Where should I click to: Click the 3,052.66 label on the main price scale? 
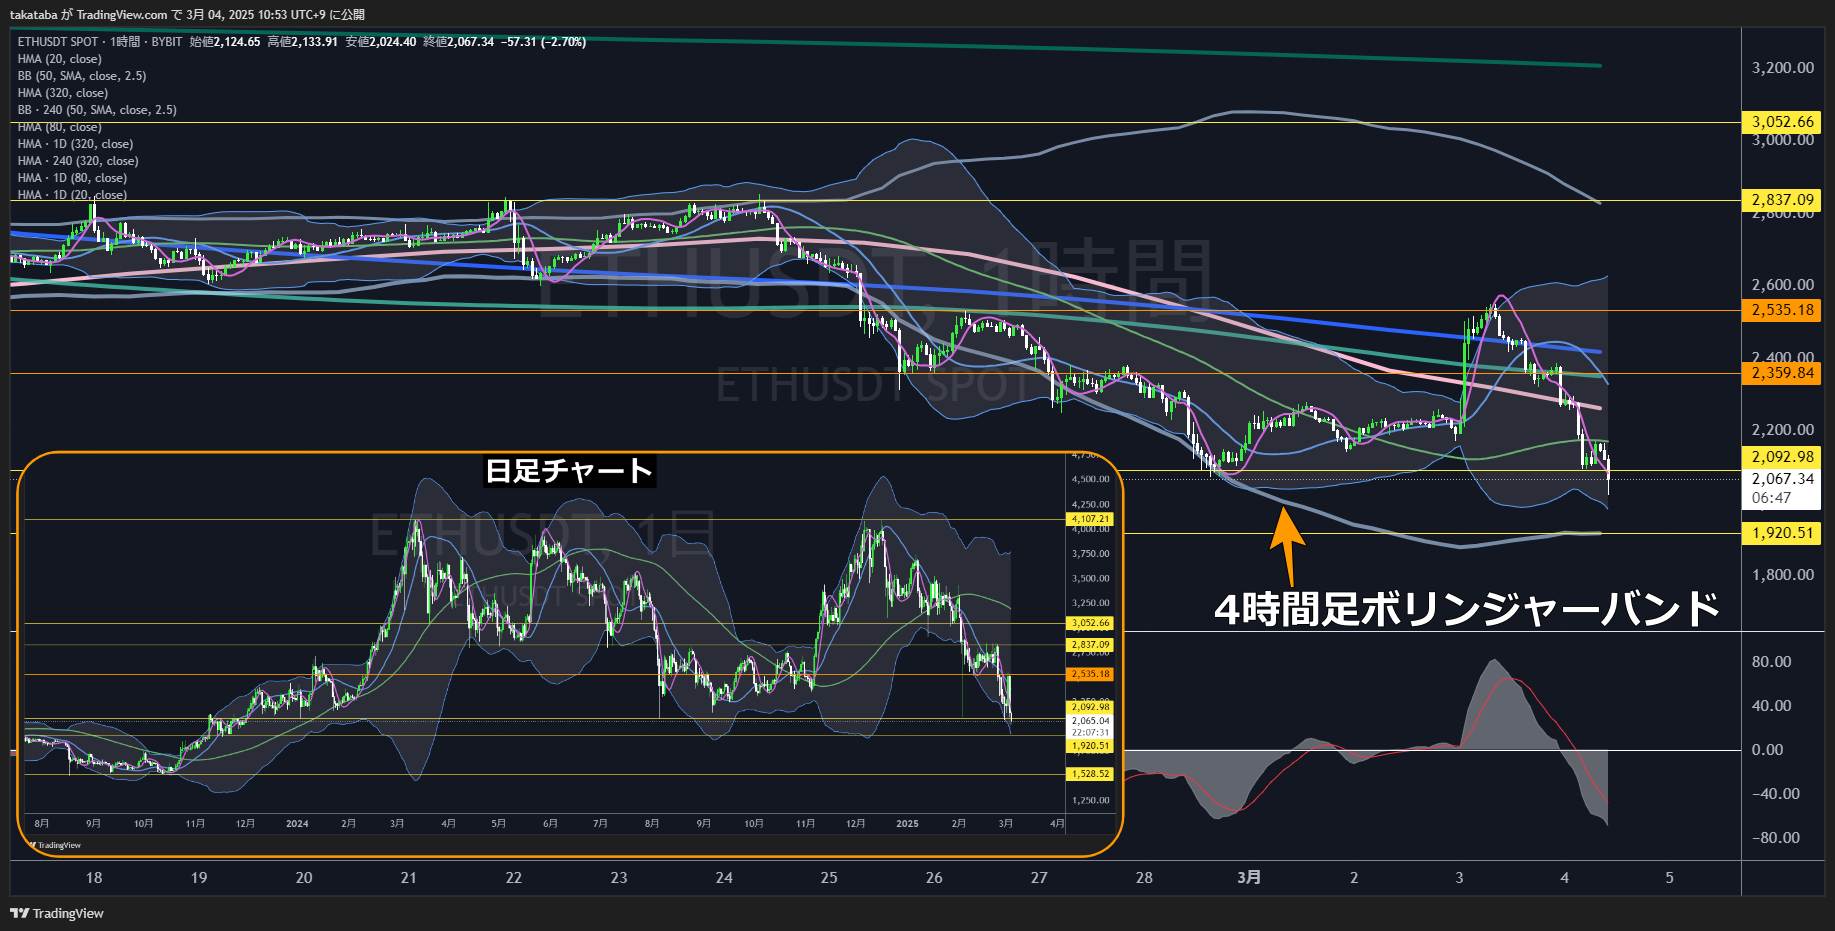point(1782,122)
